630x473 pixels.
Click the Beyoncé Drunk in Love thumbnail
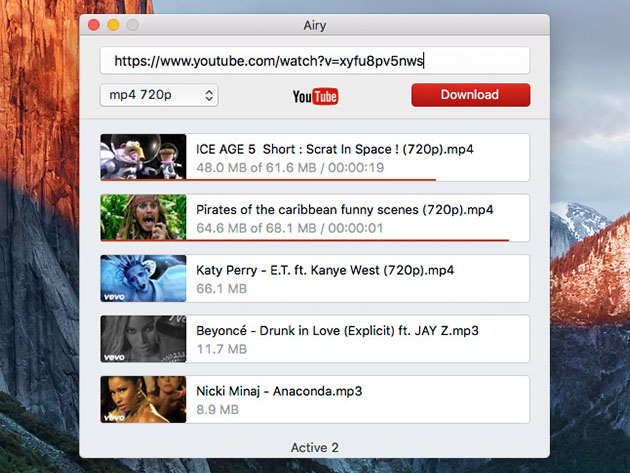tap(143, 339)
